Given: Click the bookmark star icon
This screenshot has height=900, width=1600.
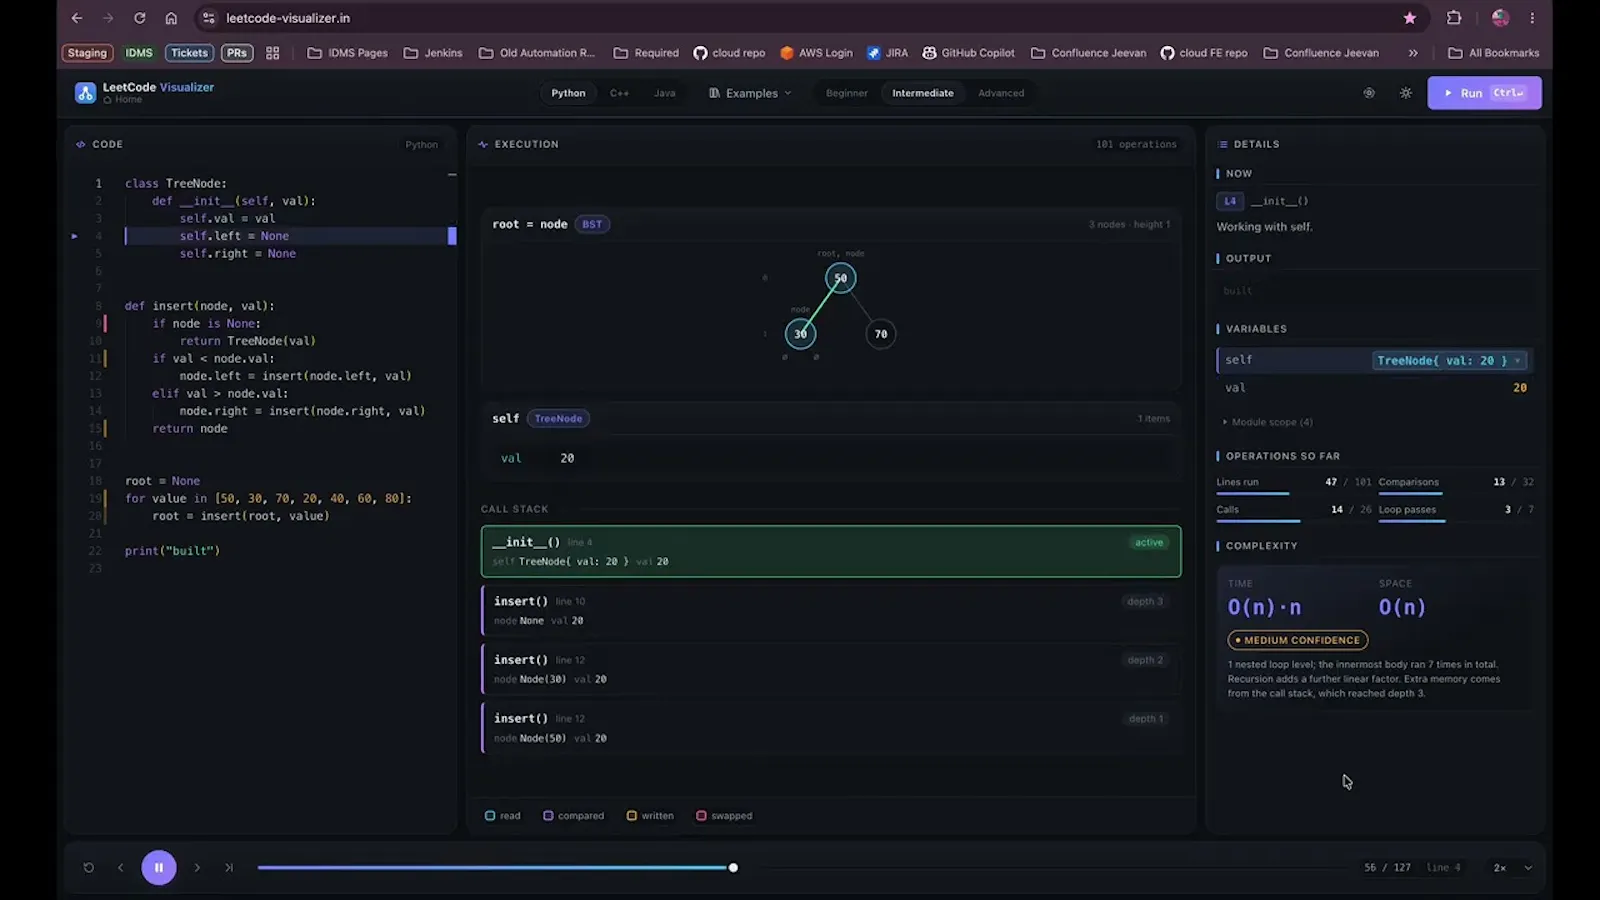Looking at the screenshot, I should tap(1410, 18).
